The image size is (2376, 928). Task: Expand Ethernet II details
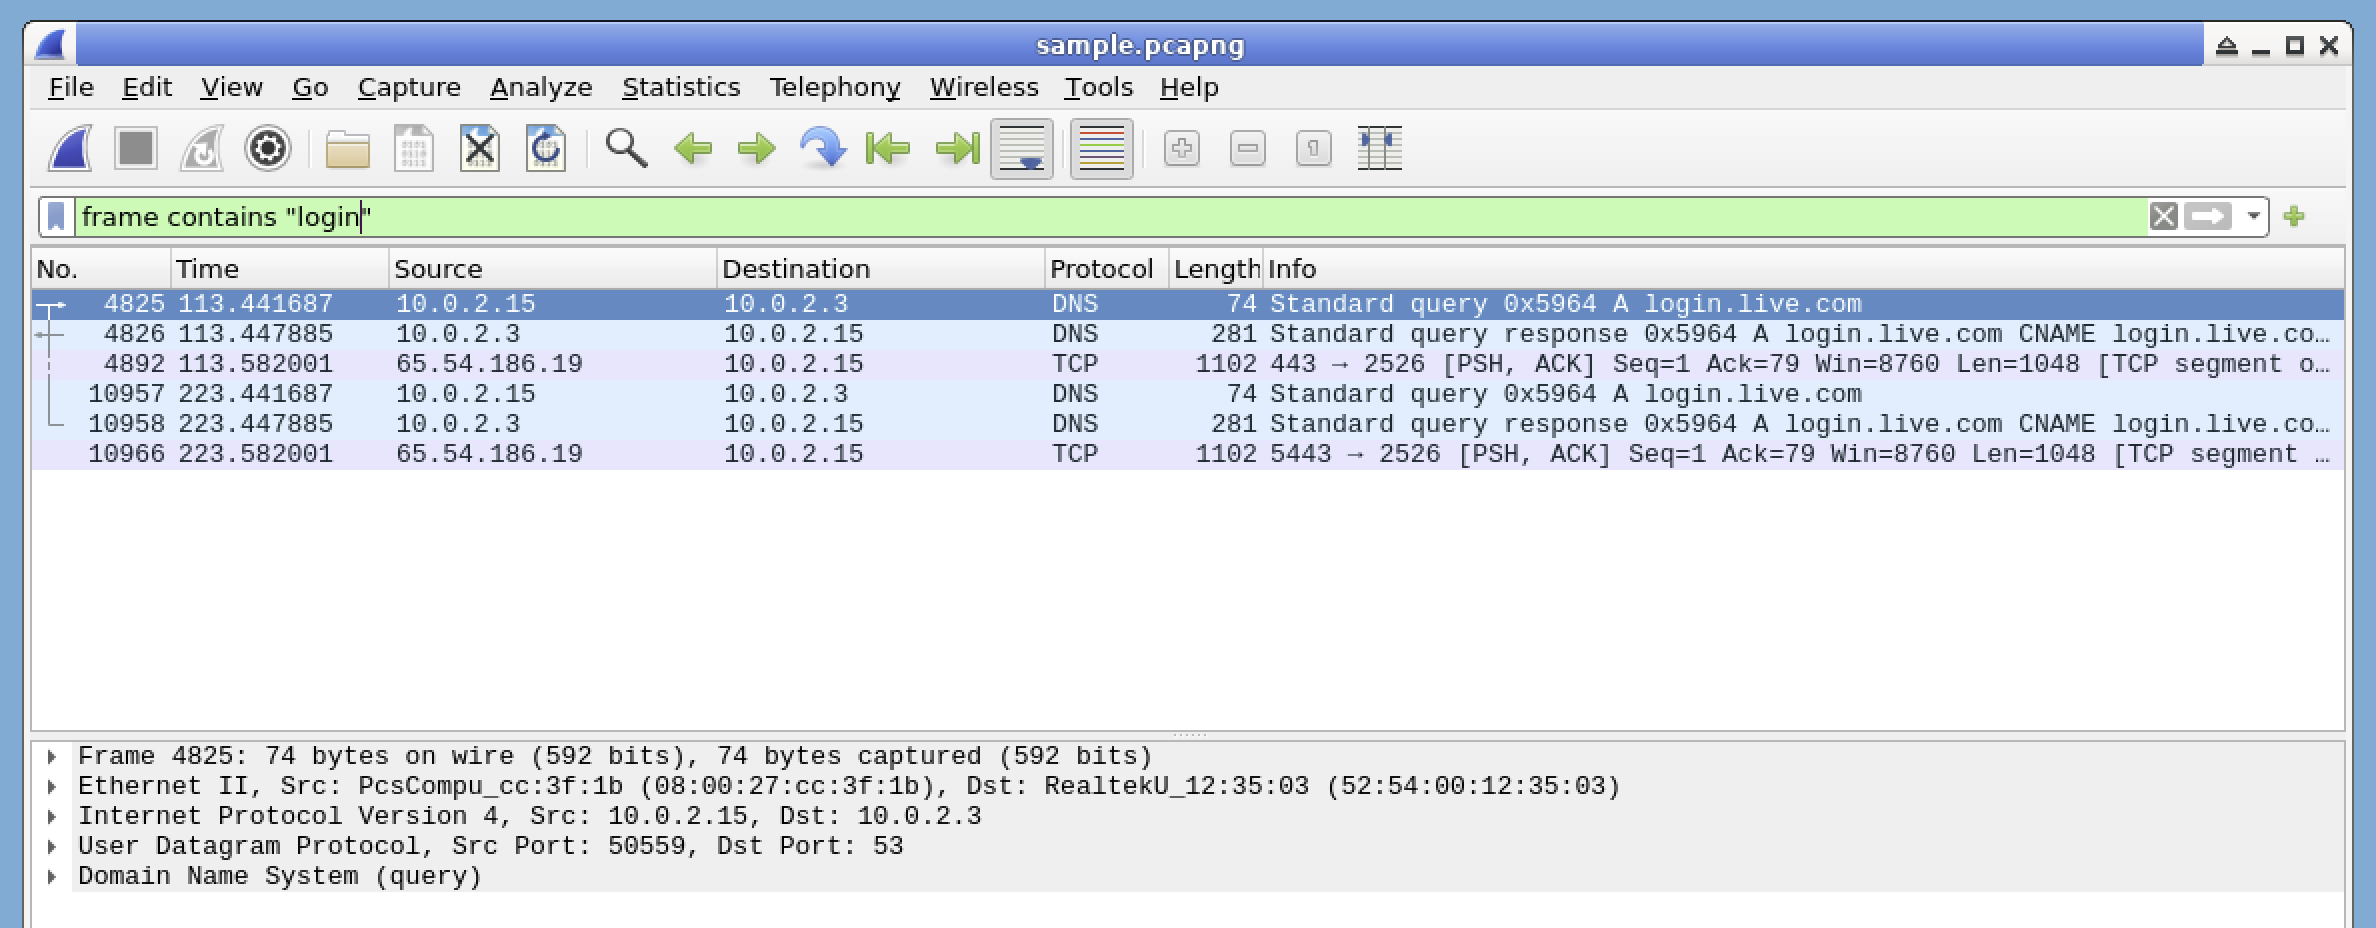(51, 787)
